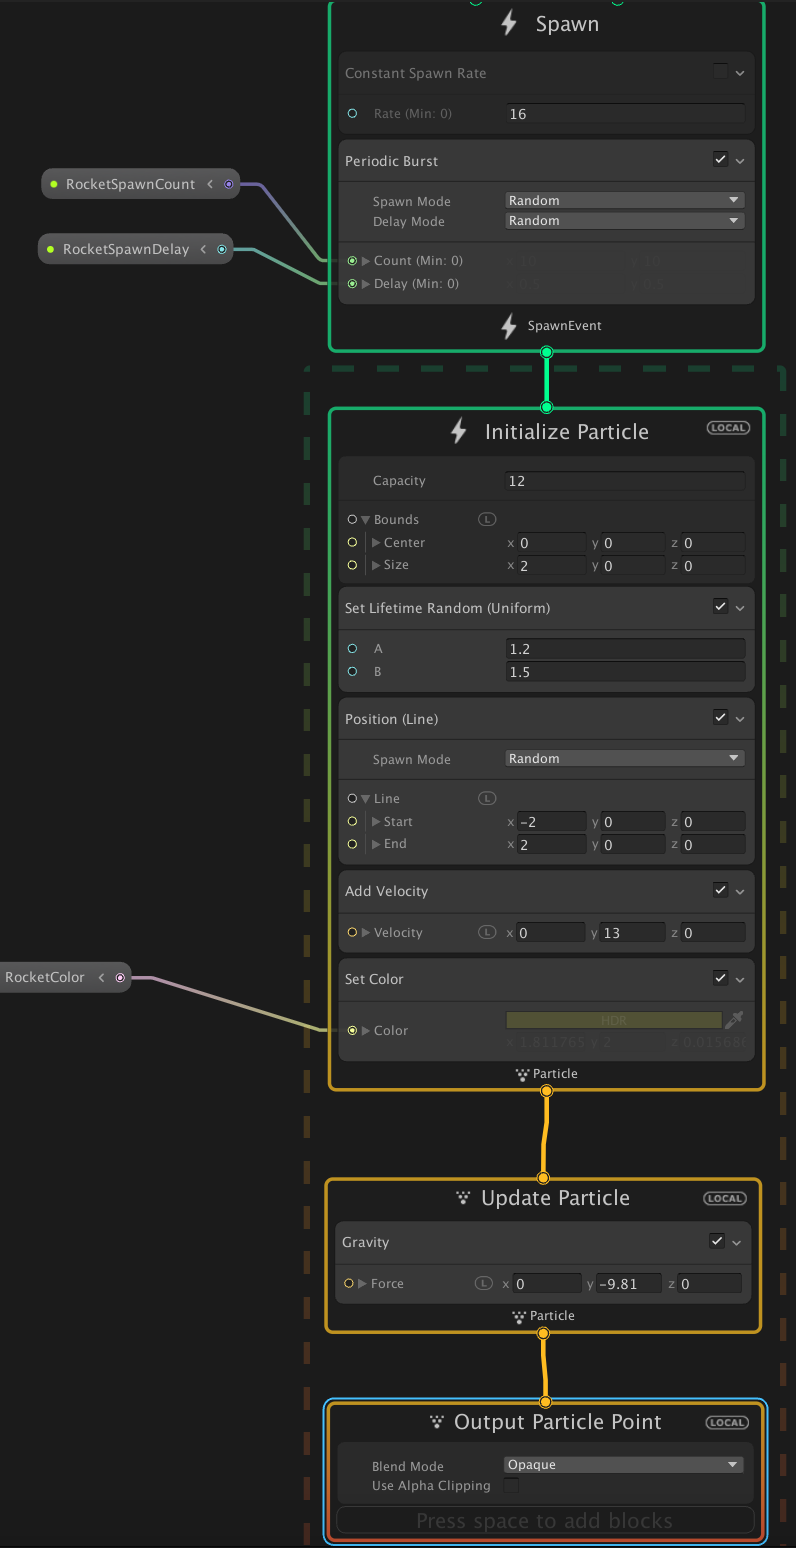Click the HDR color swatch in Set Color
The image size is (796, 1548).
coord(613,1020)
